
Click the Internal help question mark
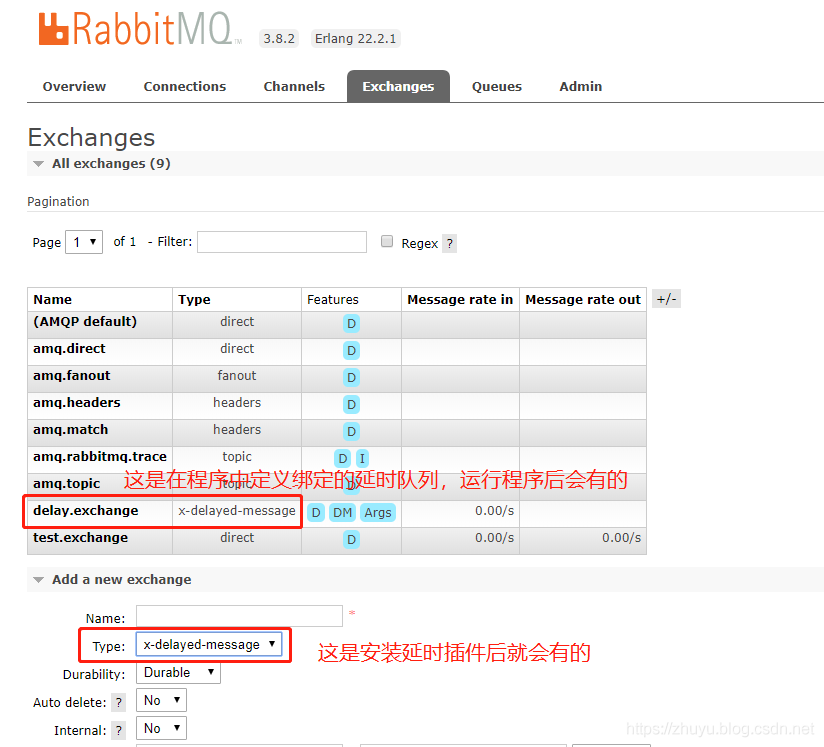[x=118, y=730]
